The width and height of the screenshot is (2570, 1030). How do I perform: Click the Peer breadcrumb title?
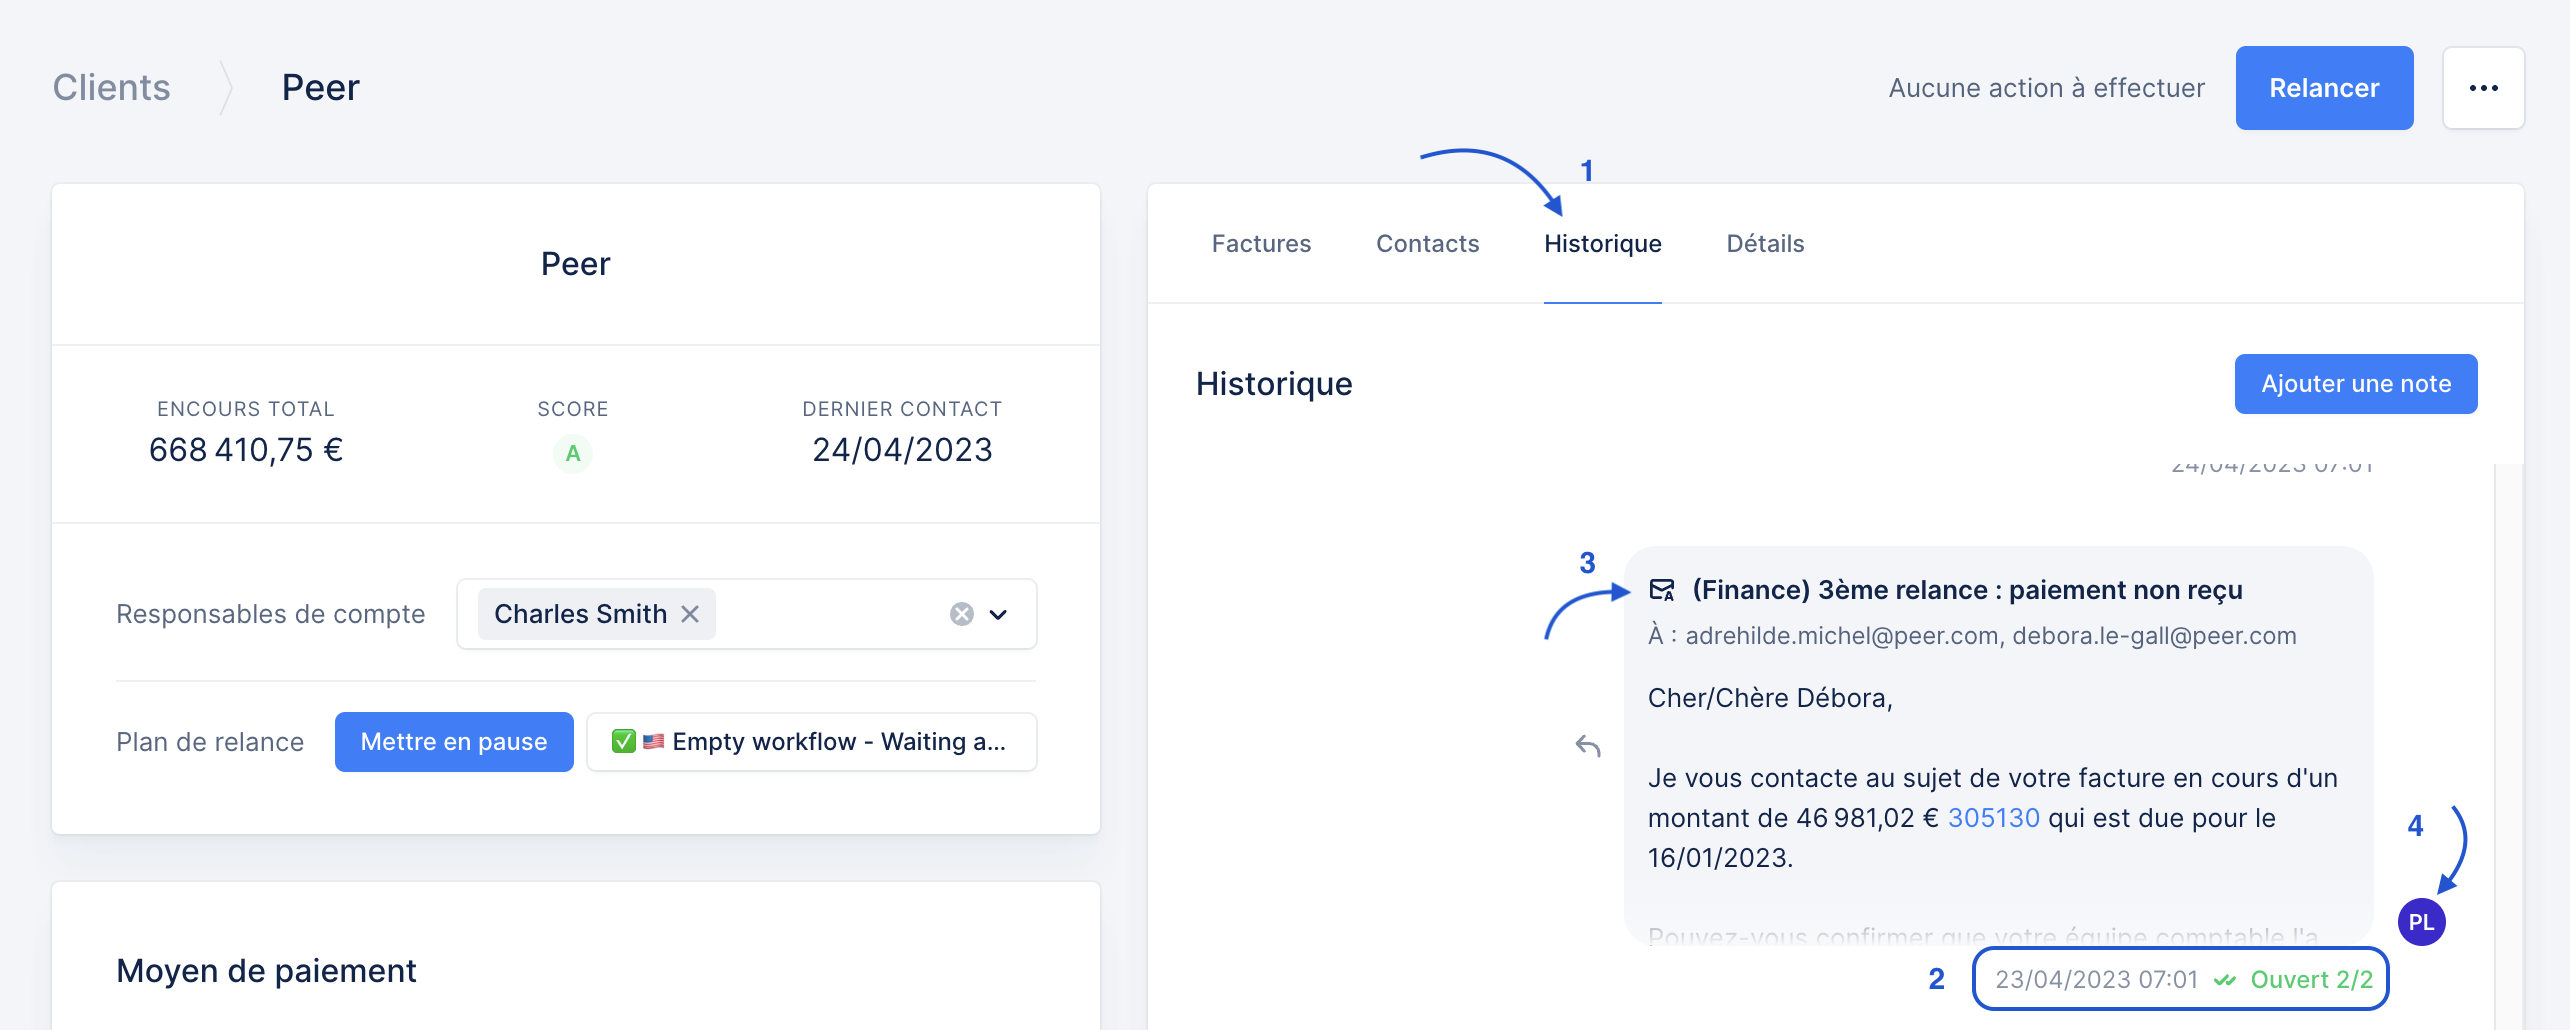(x=320, y=88)
